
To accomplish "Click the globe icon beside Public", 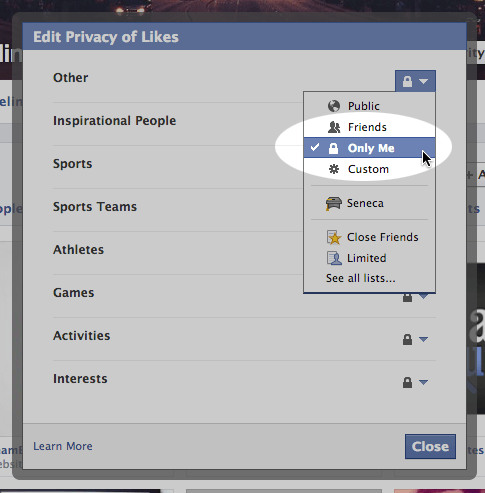I will coord(334,106).
